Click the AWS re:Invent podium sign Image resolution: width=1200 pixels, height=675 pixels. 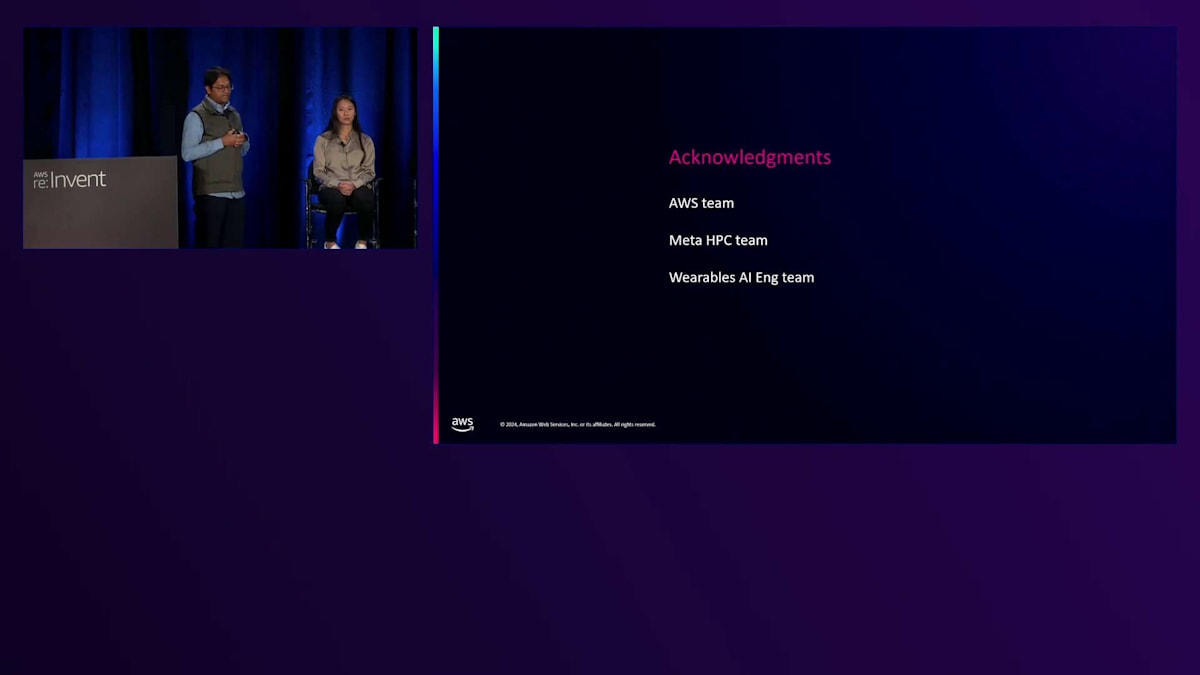pyautogui.click(x=70, y=179)
